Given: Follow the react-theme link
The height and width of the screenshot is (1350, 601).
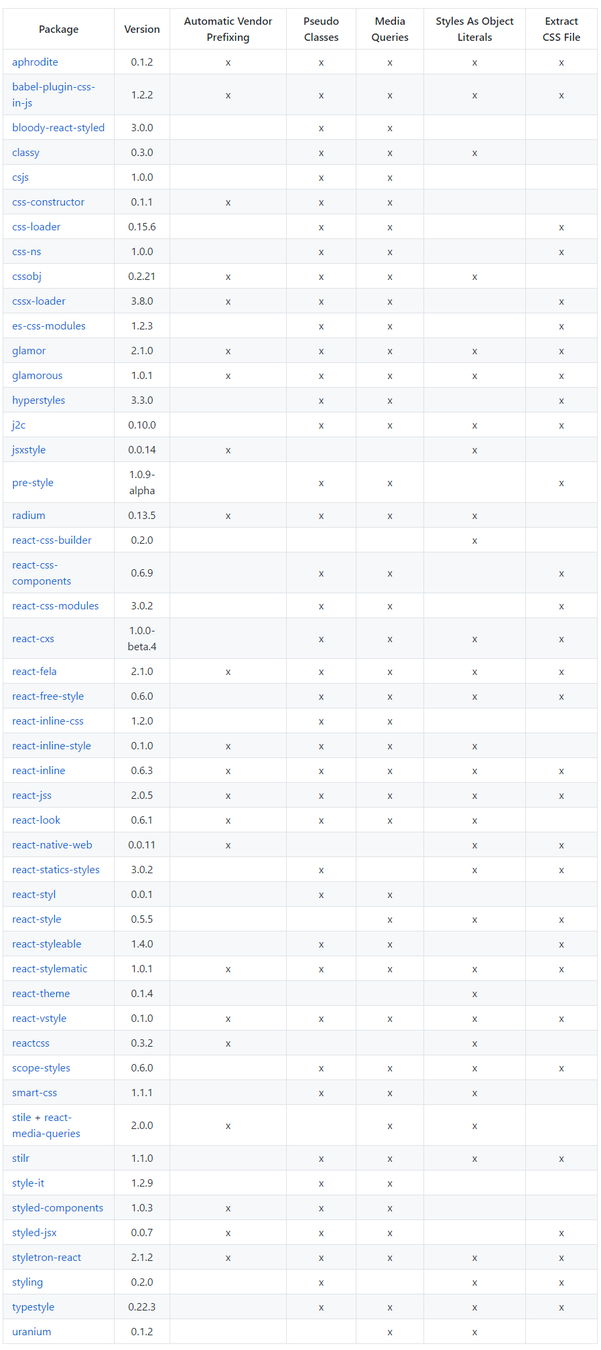Looking at the screenshot, I should point(40,994).
